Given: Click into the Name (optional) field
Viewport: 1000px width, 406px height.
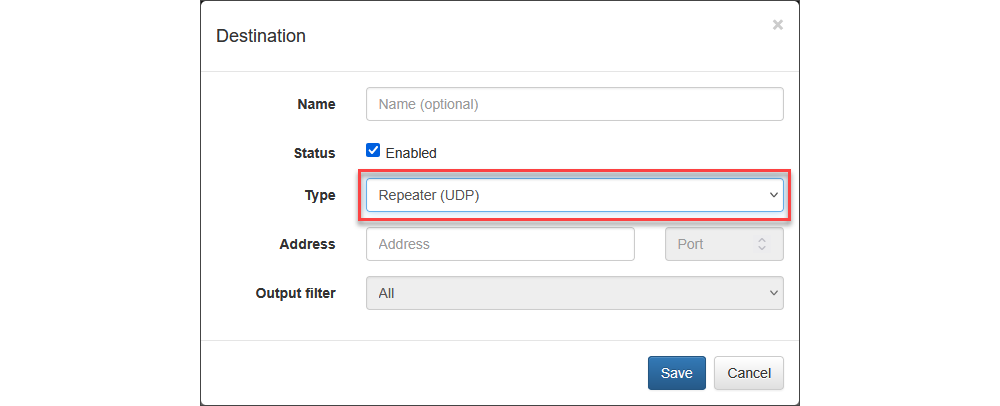Looking at the screenshot, I should click(574, 104).
